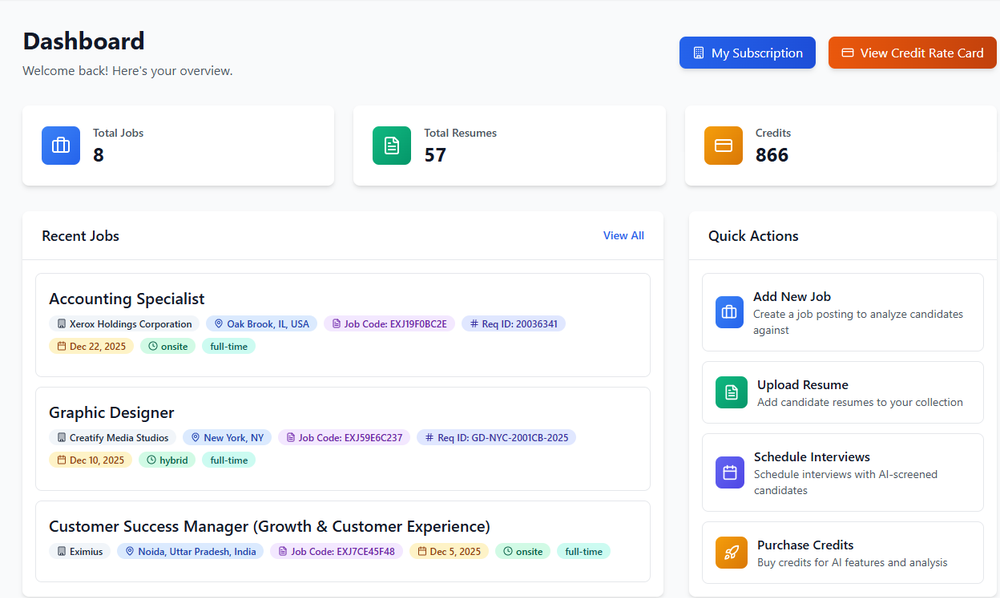The image size is (1000, 598).
Task: Click the Dec 10, 2025 date tag
Action: coord(91,460)
